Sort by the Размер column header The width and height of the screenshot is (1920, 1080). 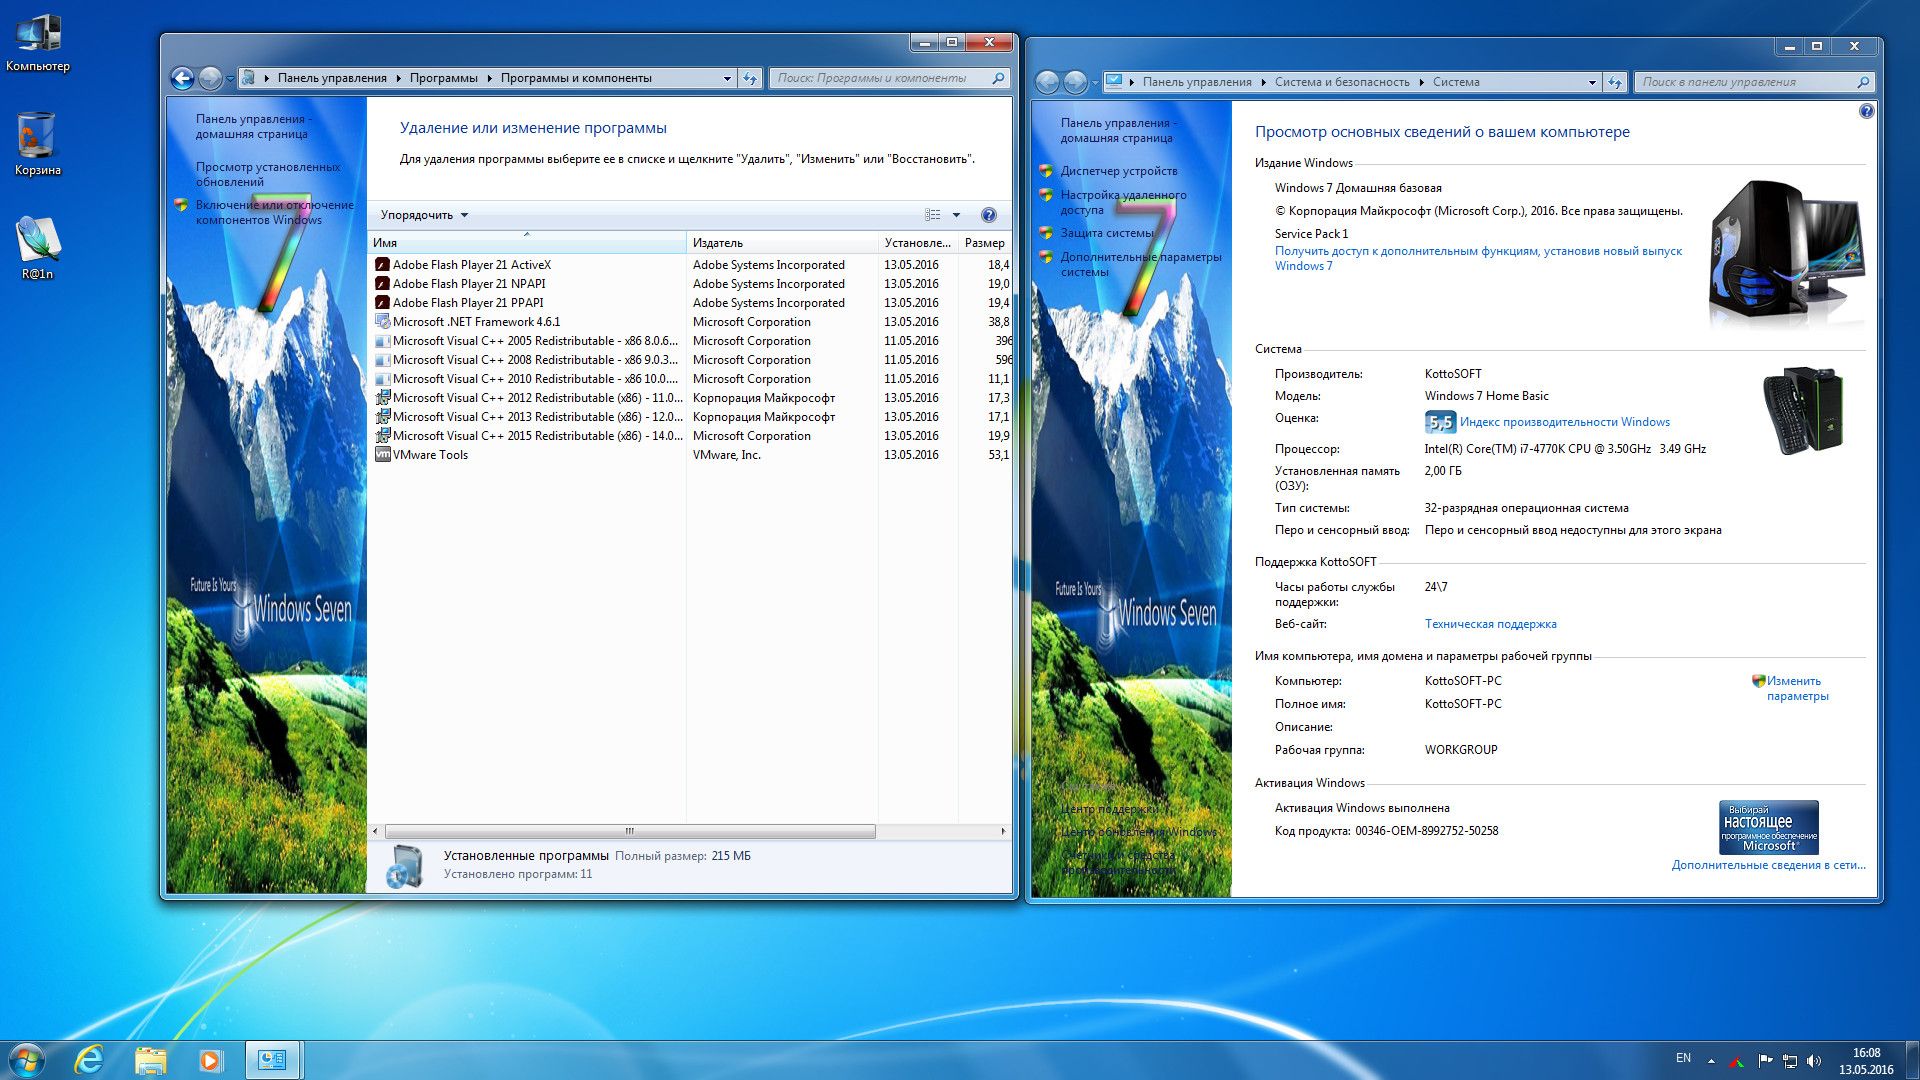pos(985,243)
